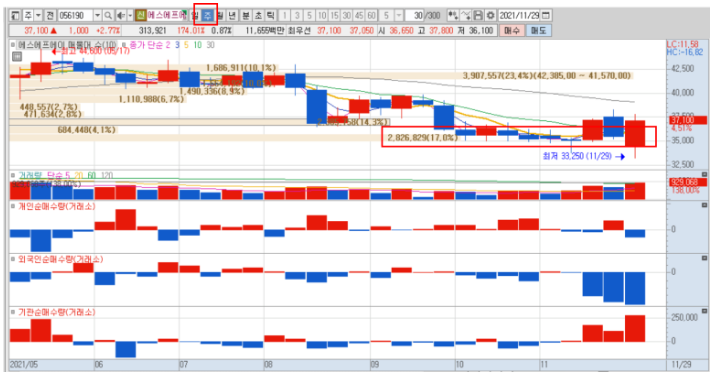The height and width of the screenshot is (376, 713).
Task: Click the latest red candle in price chart
Action: coord(635,133)
